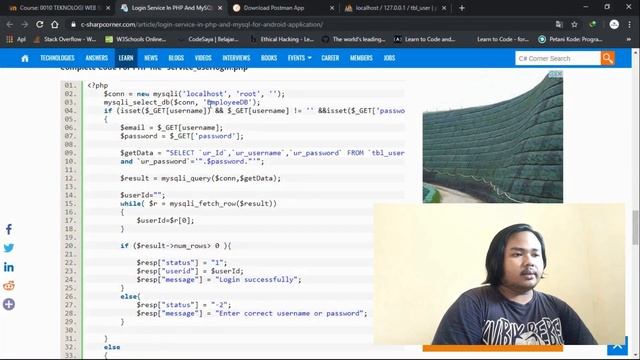Go back using browser back arrow
This screenshot has height=360, width=640.
click(x=10, y=24)
